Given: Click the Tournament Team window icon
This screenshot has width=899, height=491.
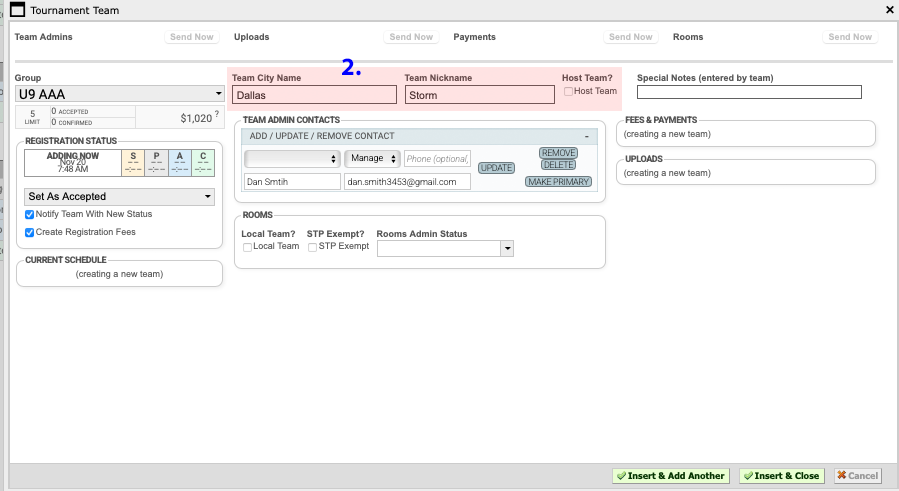Looking at the screenshot, I should (x=18, y=10).
